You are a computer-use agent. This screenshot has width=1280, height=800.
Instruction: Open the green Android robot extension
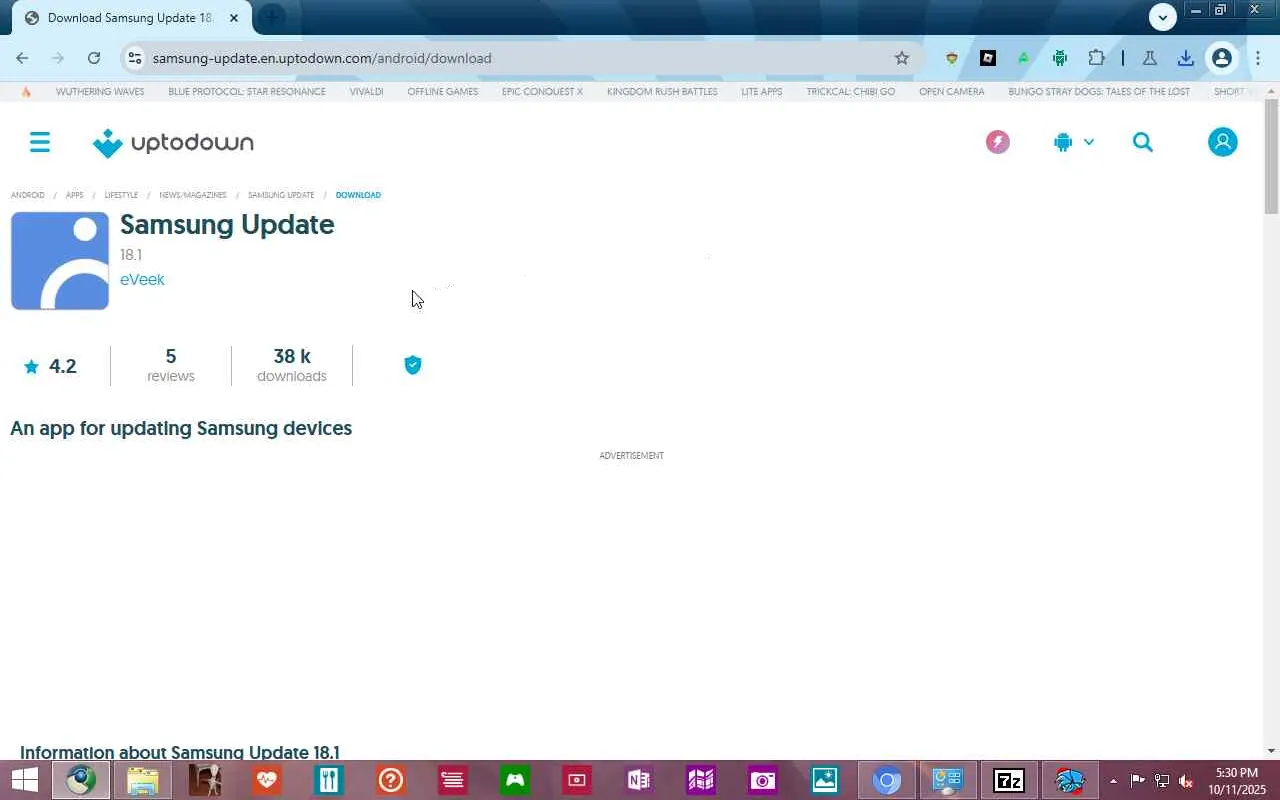(x=1060, y=58)
